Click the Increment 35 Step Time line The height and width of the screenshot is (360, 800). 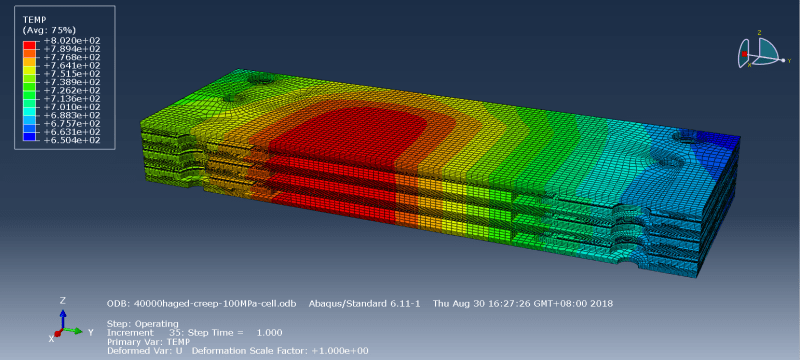click(194, 333)
